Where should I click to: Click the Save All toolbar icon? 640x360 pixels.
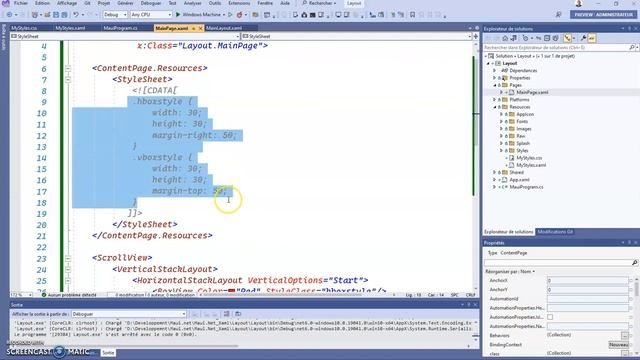point(64,15)
